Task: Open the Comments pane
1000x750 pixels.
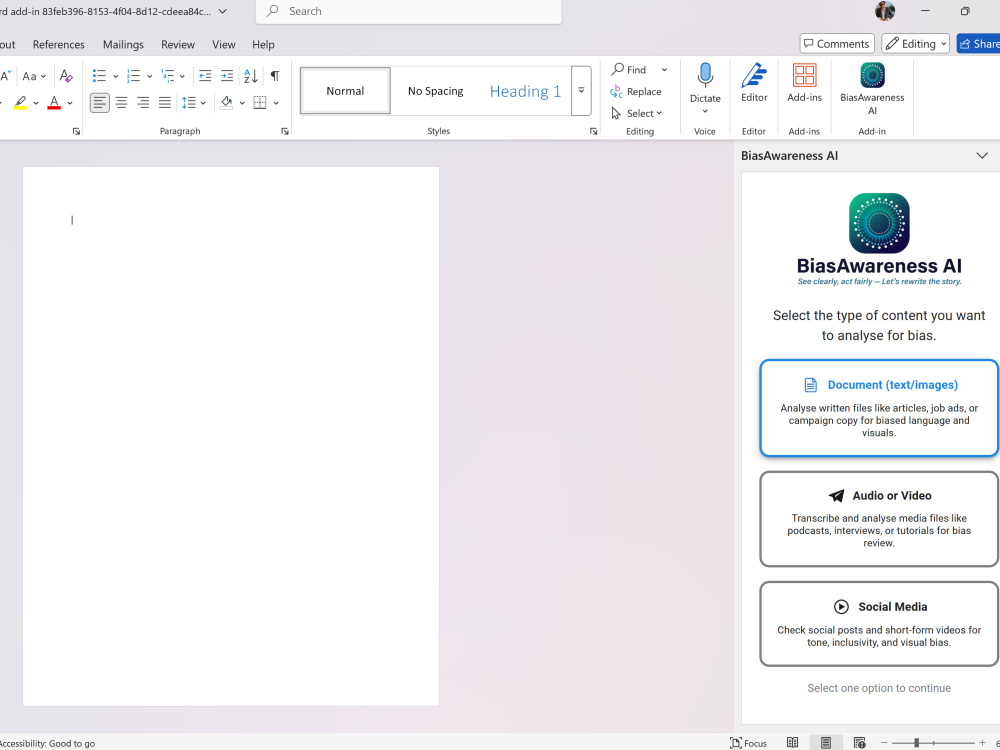Action: [837, 43]
